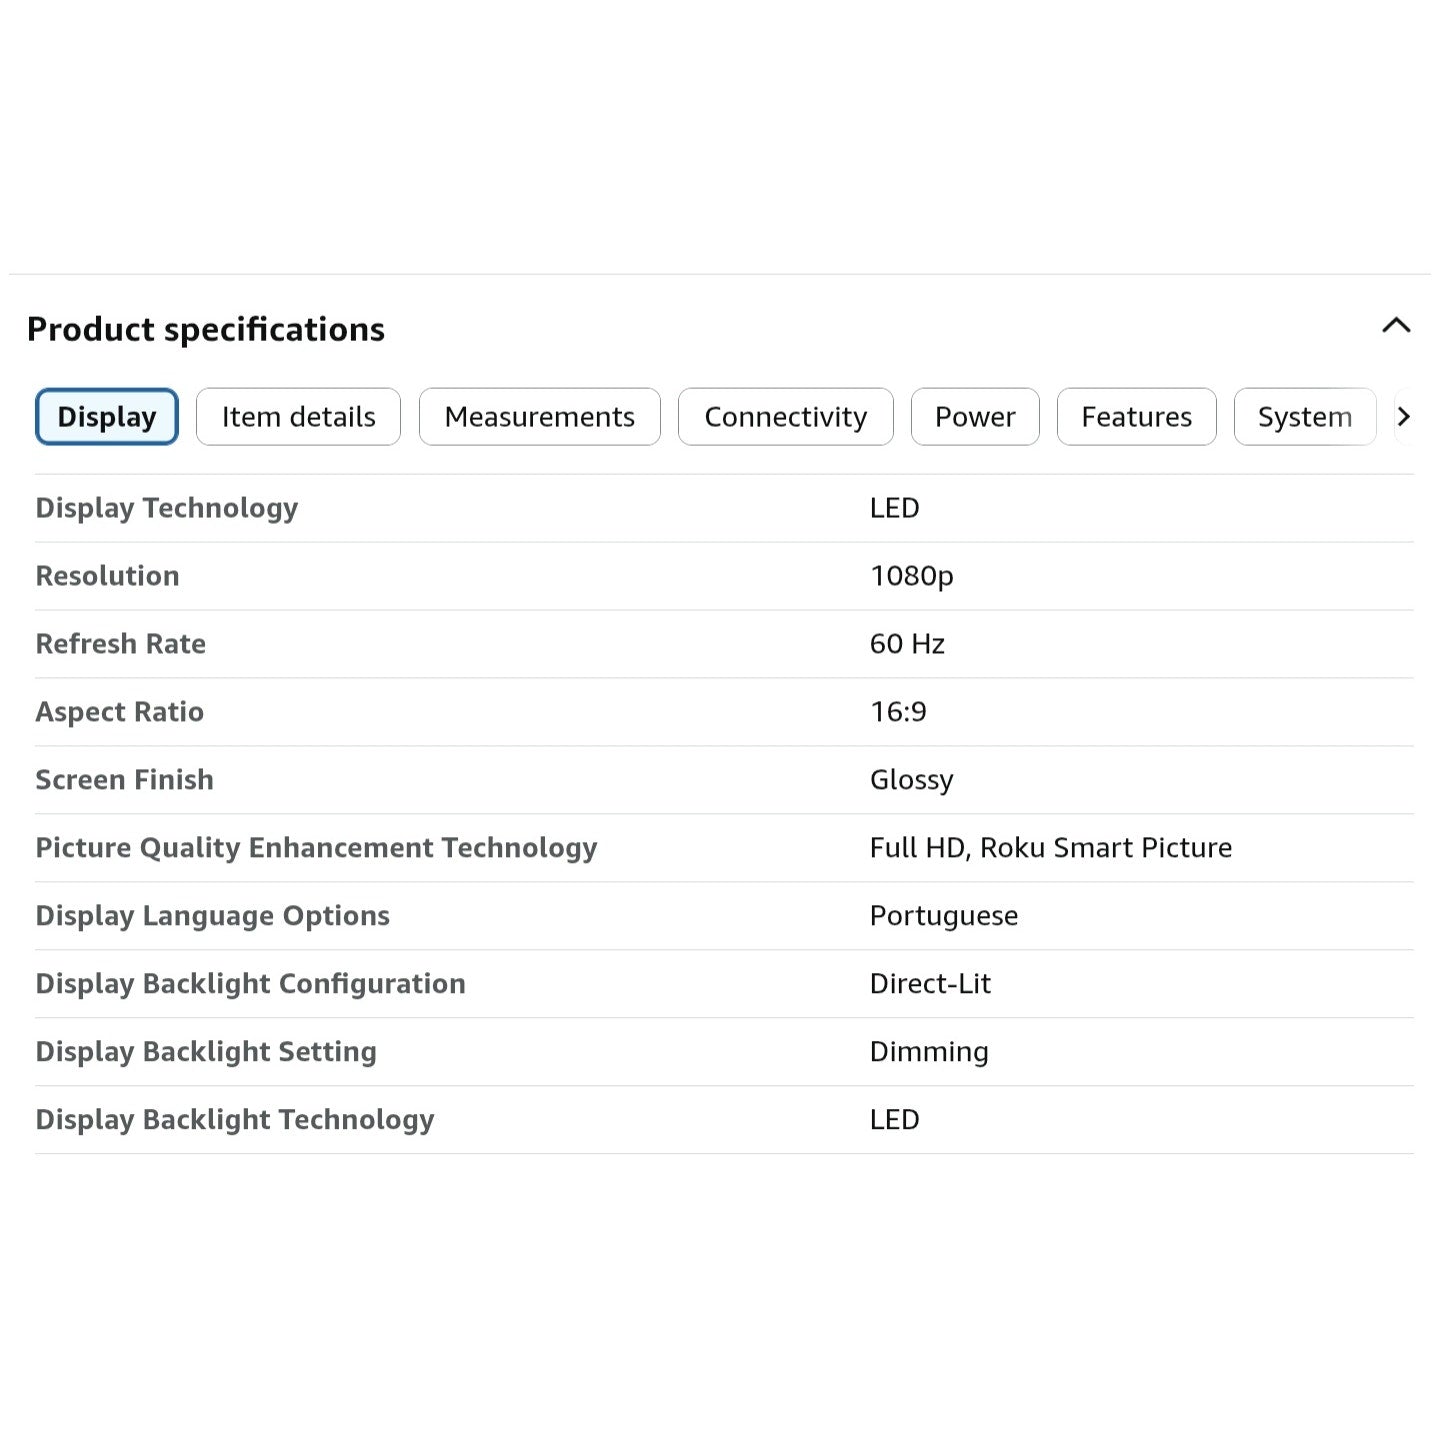Click the Aspect Ratio row label
1440x1440 pixels.
(x=120, y=712)
